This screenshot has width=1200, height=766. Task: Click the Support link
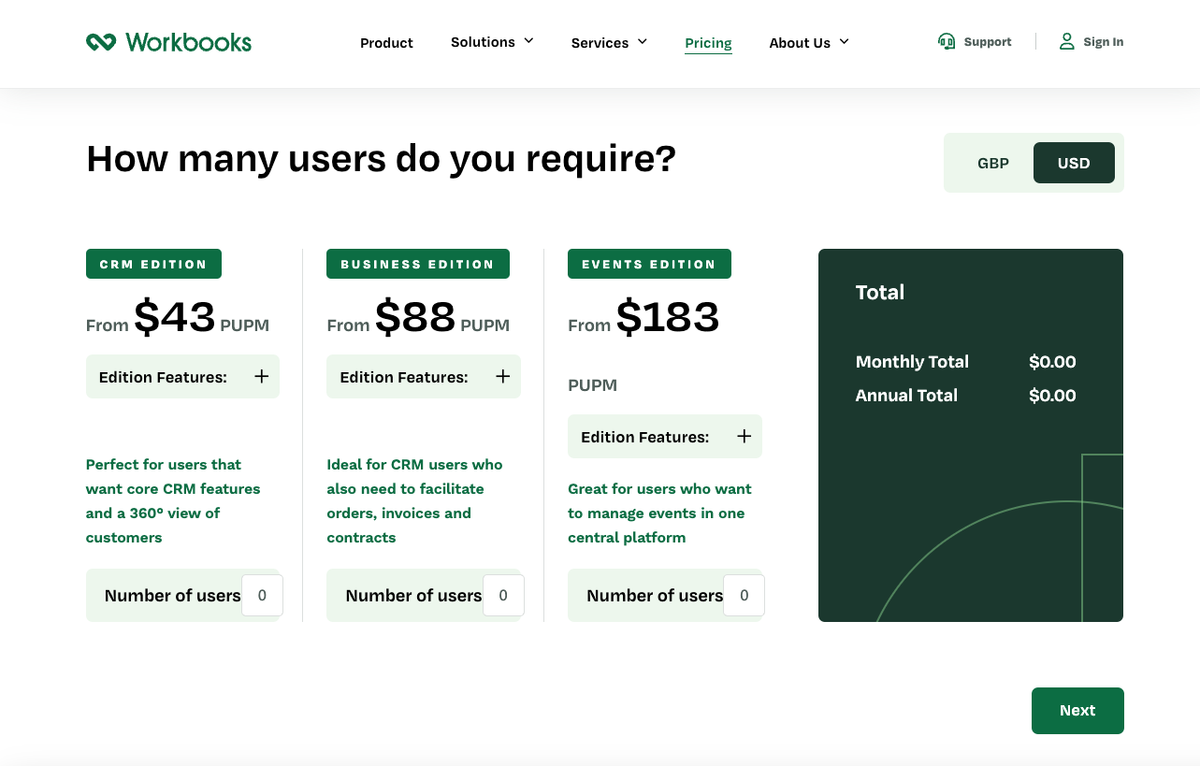click(x=988, y=41)
